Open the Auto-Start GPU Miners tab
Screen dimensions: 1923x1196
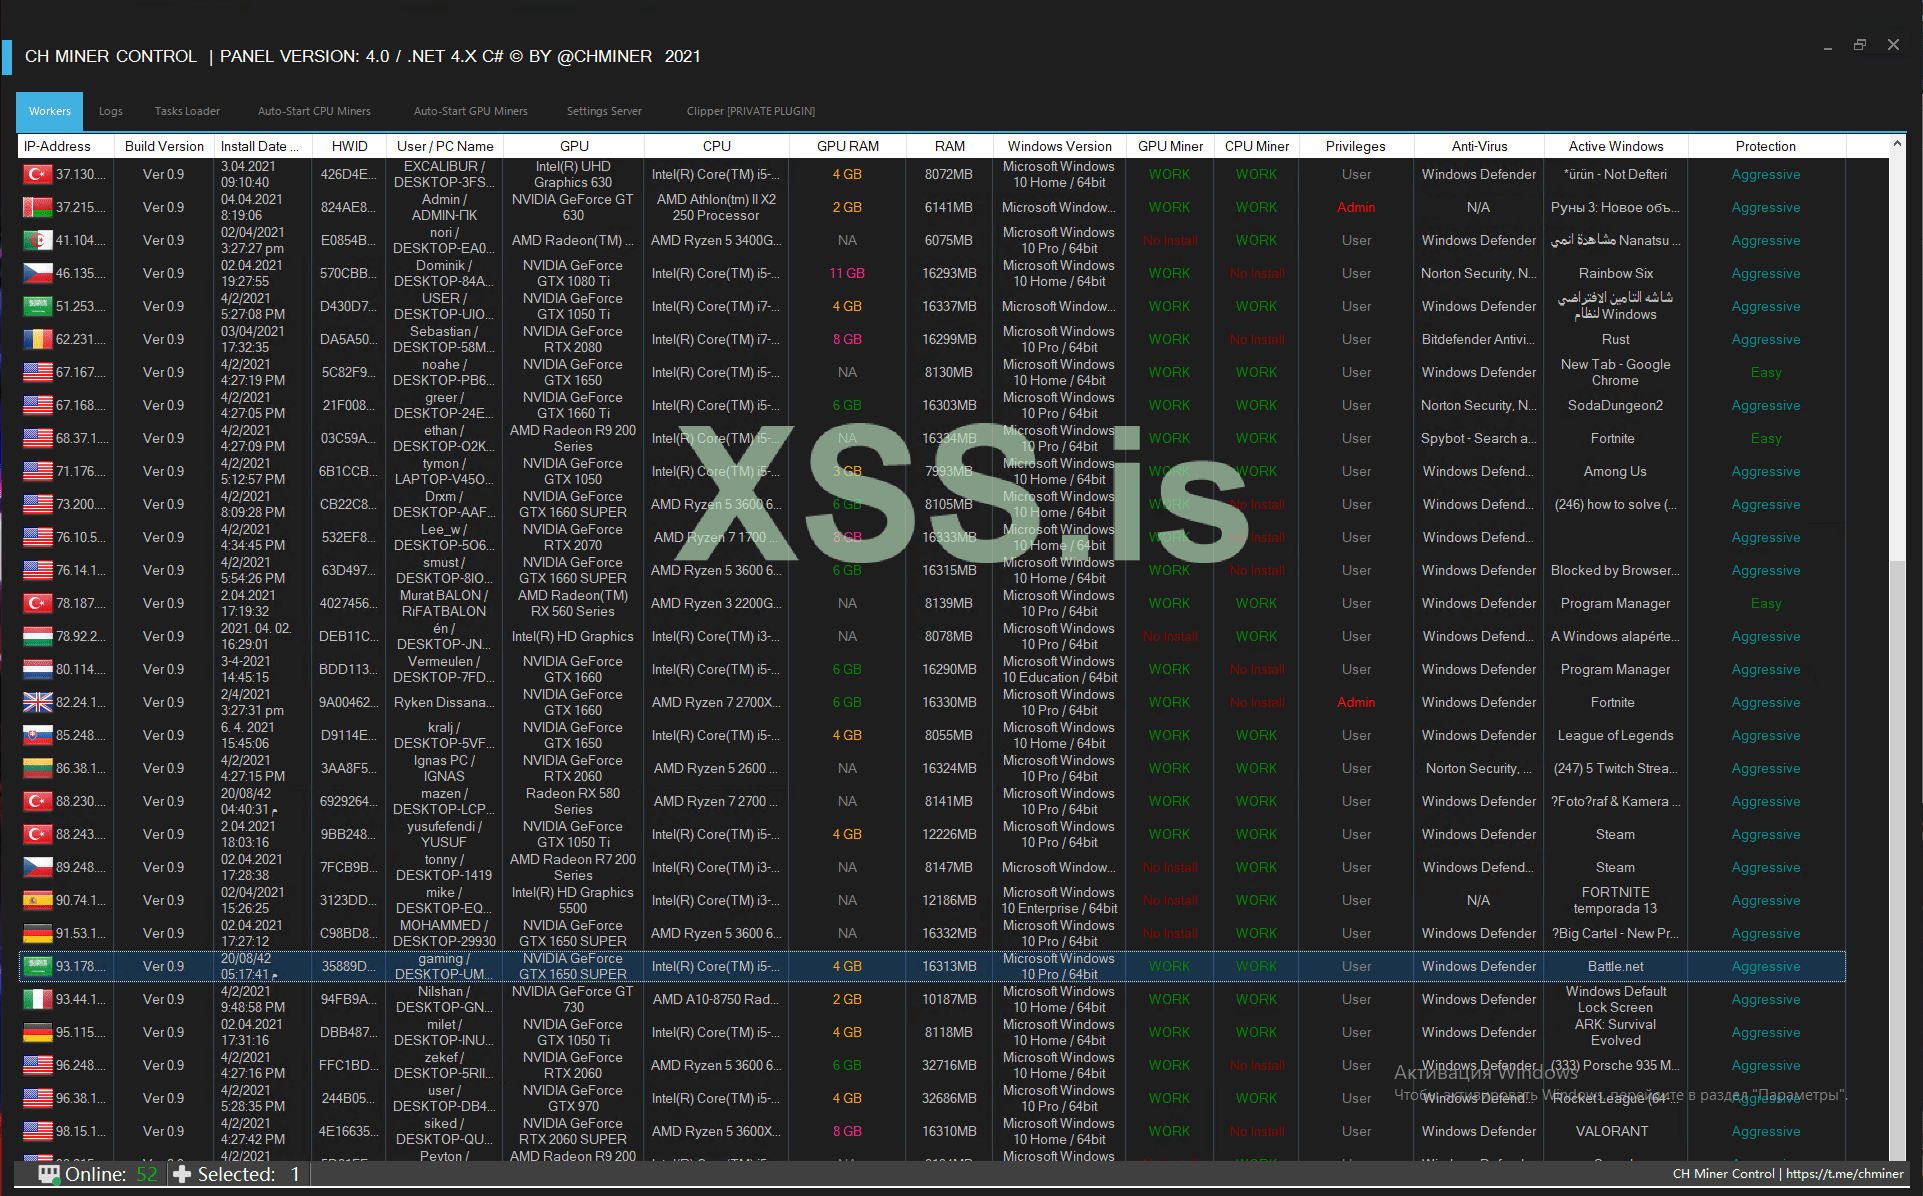(470, 111)
